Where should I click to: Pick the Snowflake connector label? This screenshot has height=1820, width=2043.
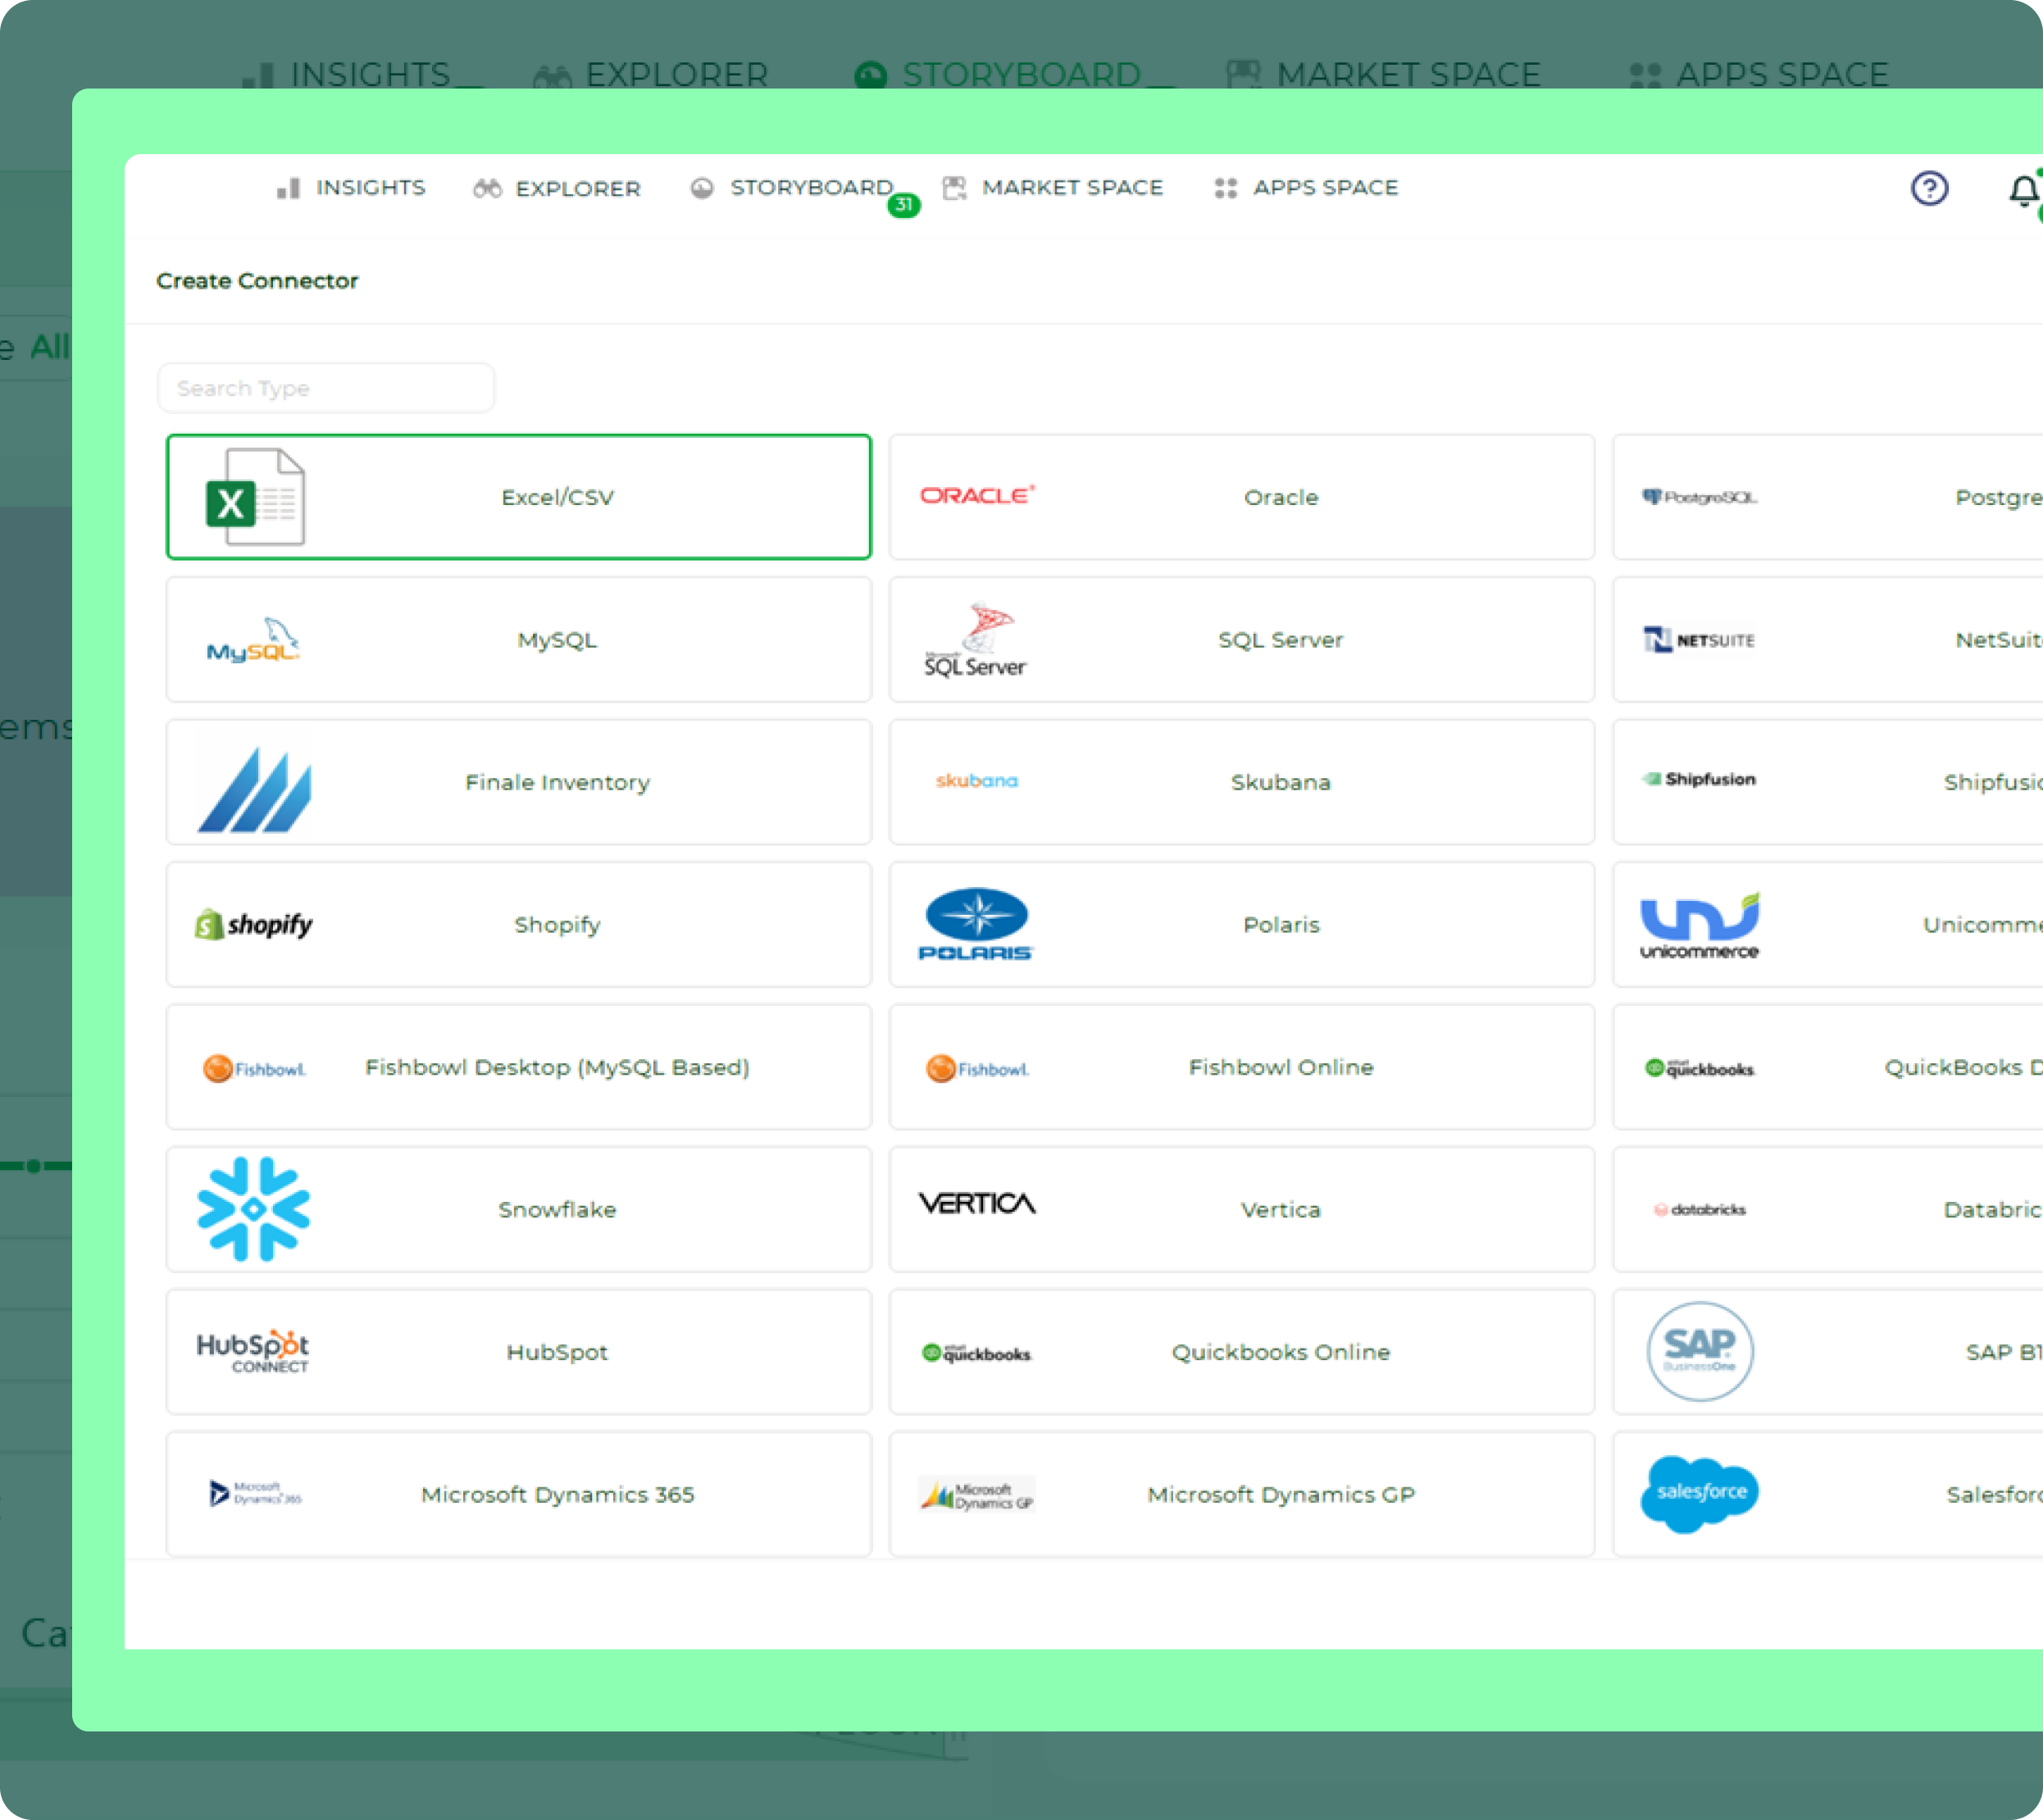557,1209
